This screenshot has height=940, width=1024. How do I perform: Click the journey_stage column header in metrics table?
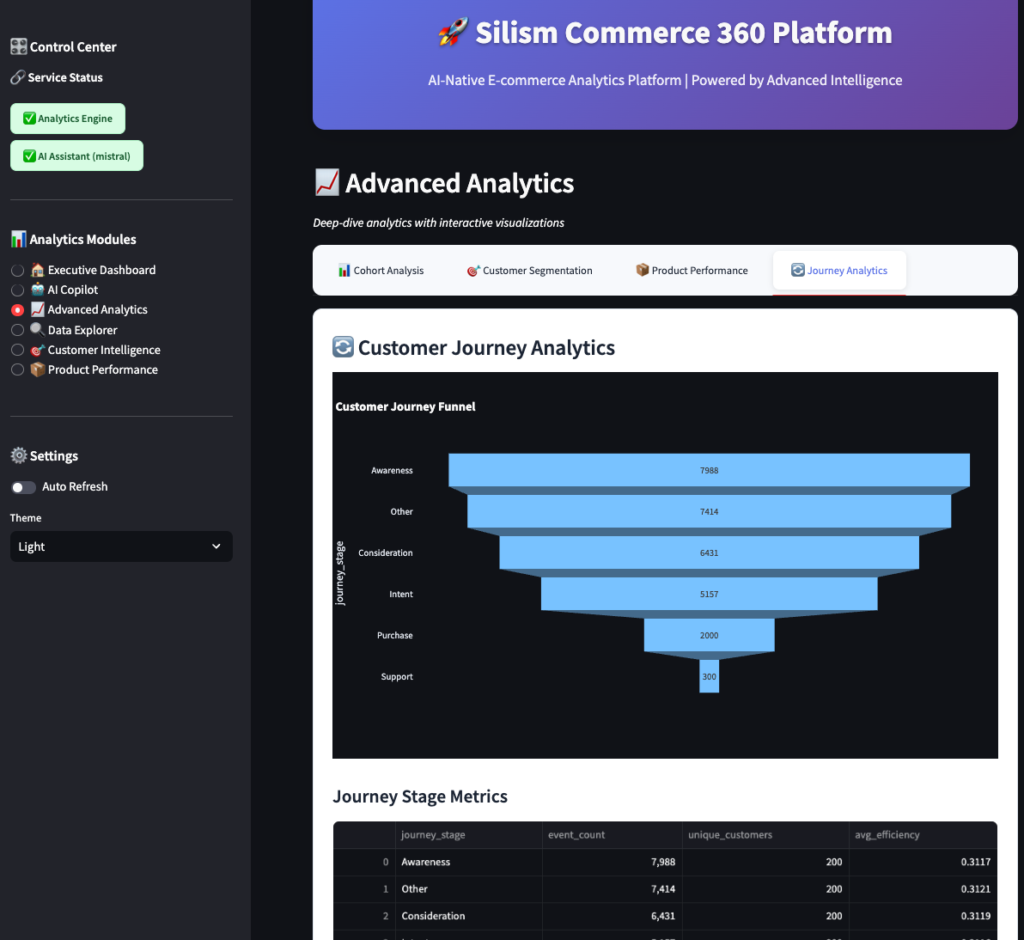point(433,835)
